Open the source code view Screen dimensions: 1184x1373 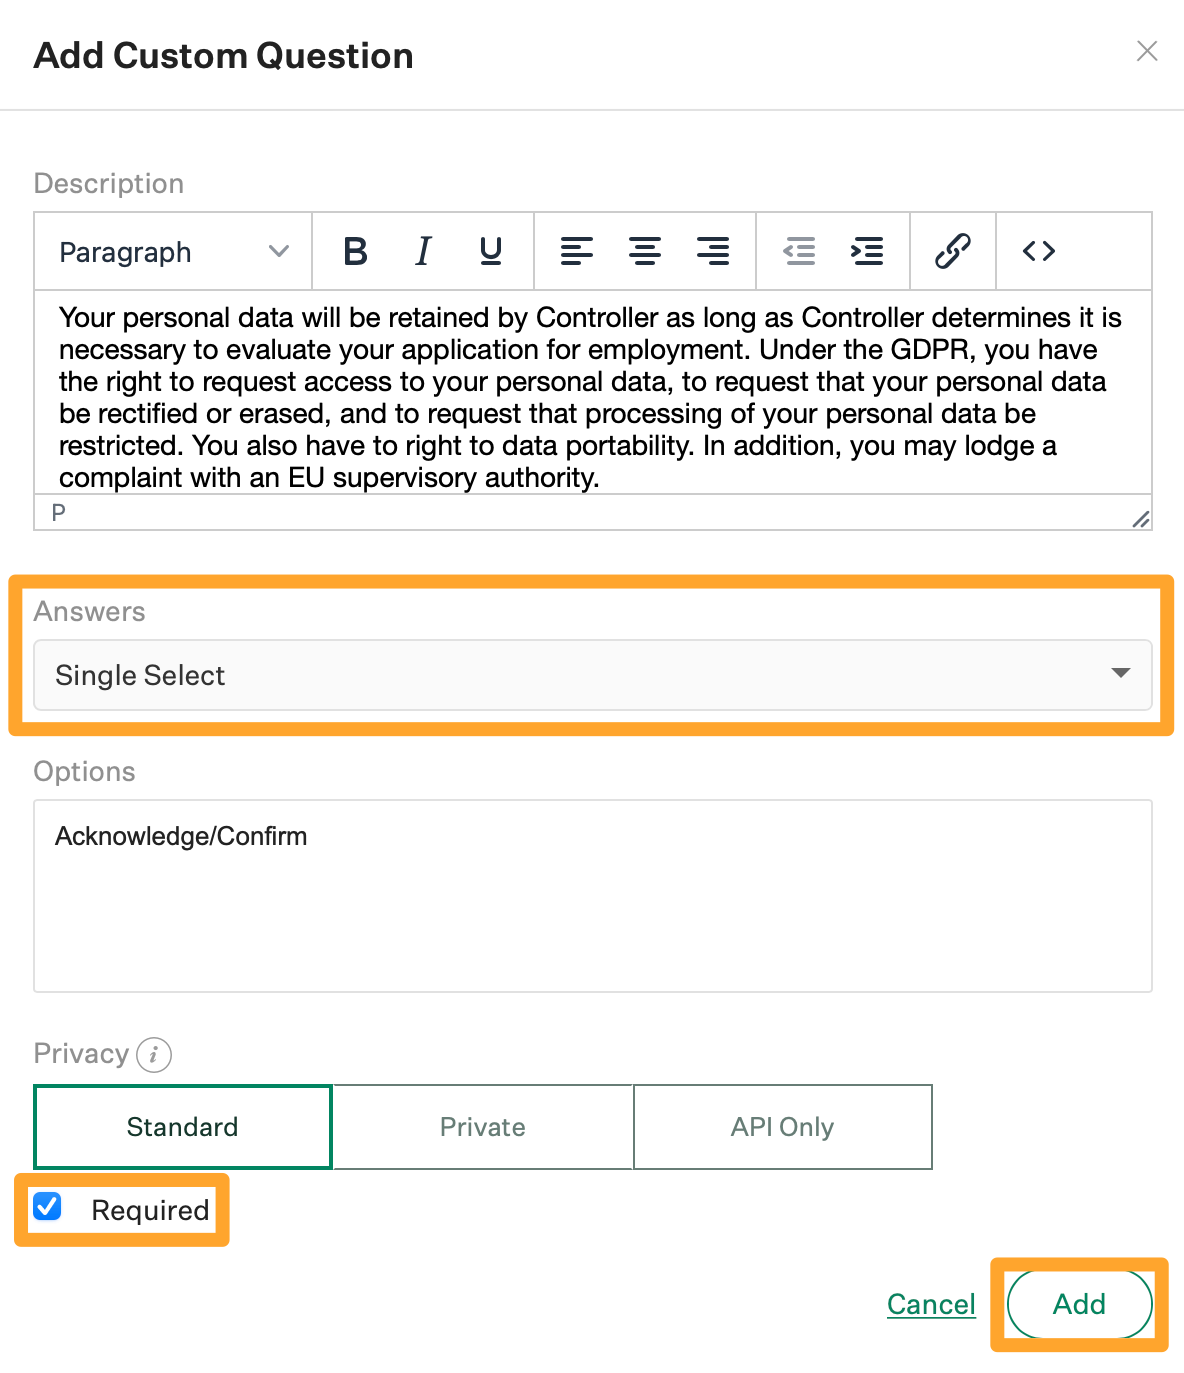pos(1039,251)
